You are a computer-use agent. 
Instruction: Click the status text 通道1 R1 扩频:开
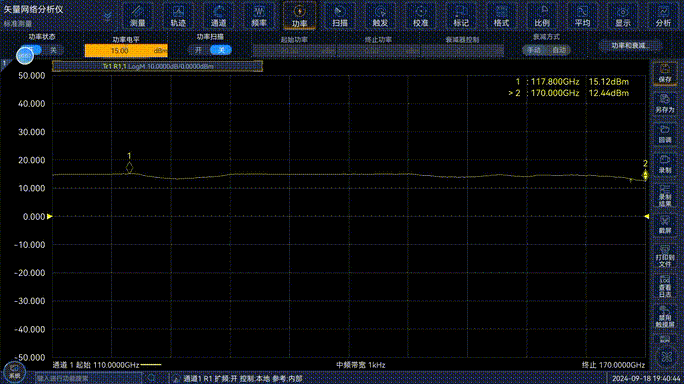coord(210,378)
